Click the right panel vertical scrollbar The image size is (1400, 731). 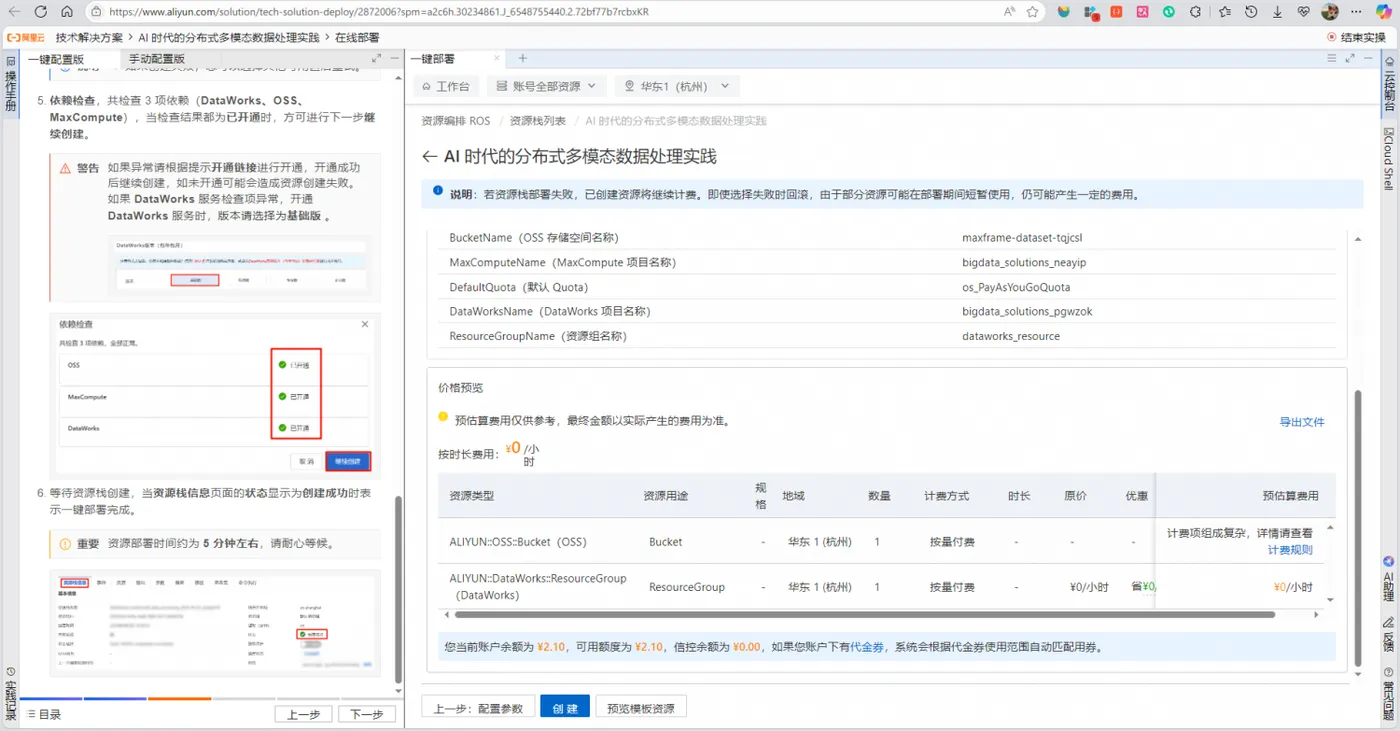coord(1357,529)
